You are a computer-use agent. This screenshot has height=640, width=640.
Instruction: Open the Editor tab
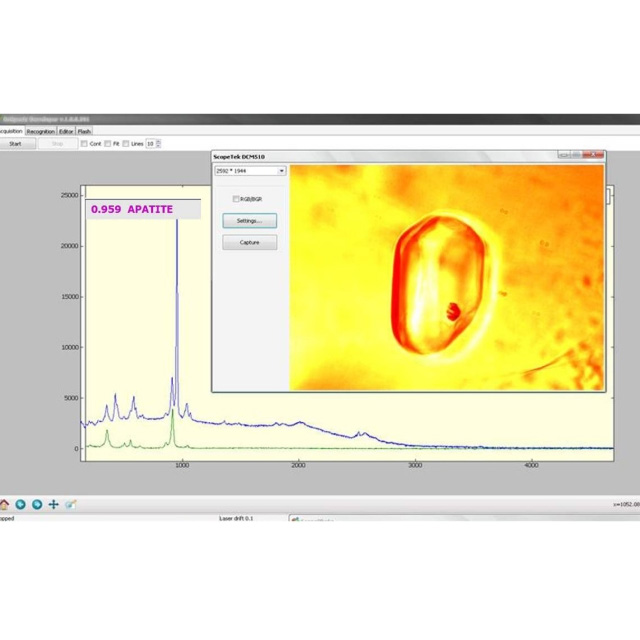[66, 131]
